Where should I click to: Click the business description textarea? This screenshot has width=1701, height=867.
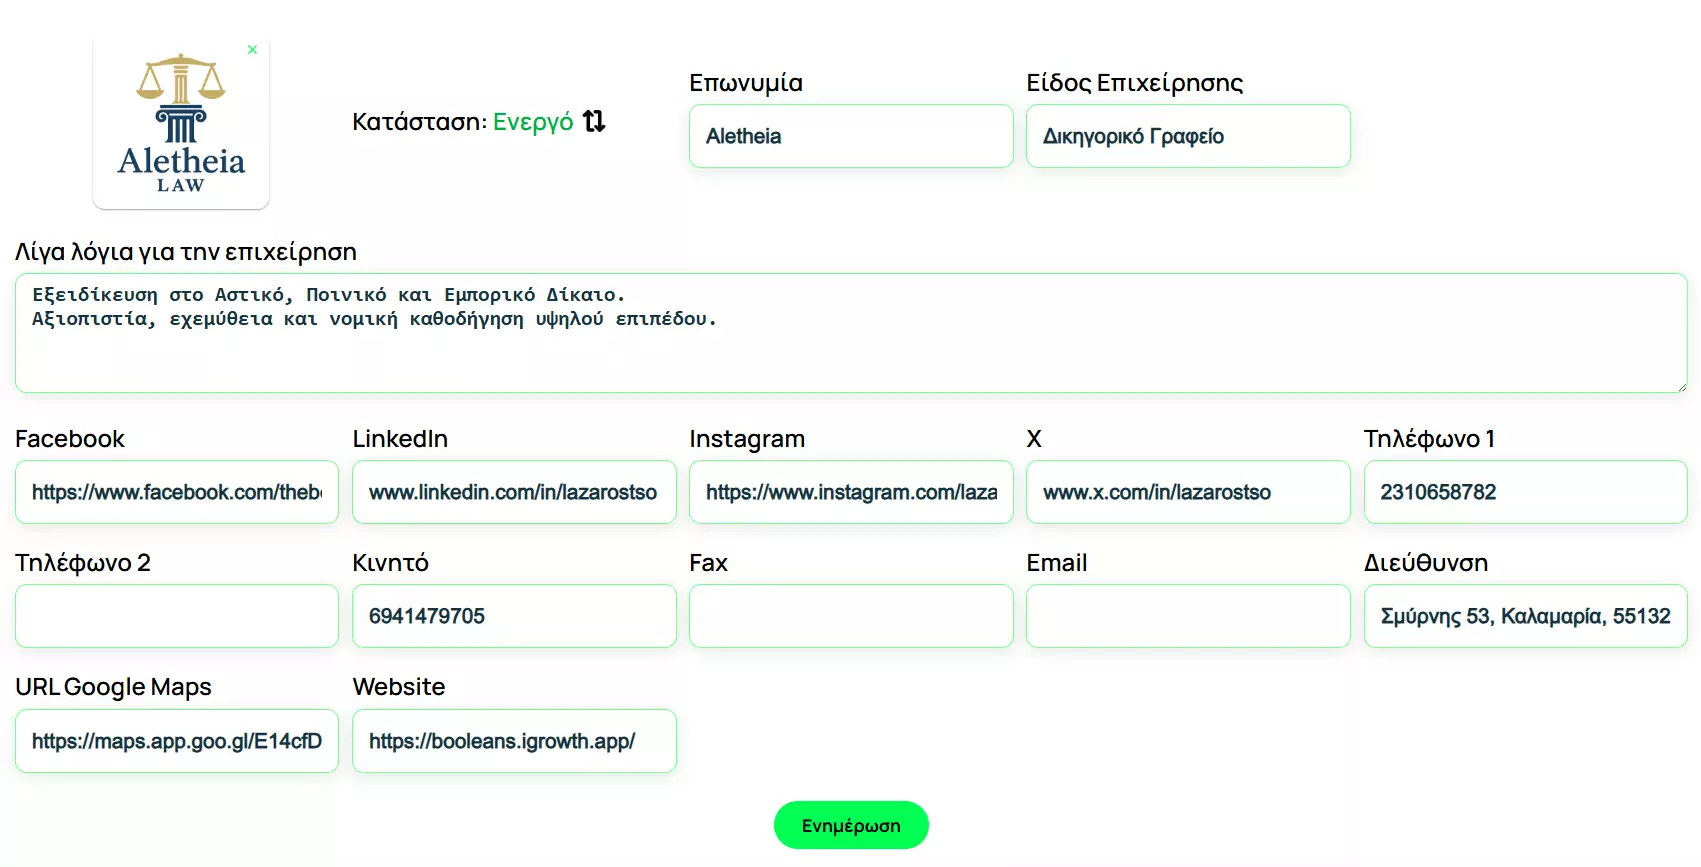pos(850,333)
